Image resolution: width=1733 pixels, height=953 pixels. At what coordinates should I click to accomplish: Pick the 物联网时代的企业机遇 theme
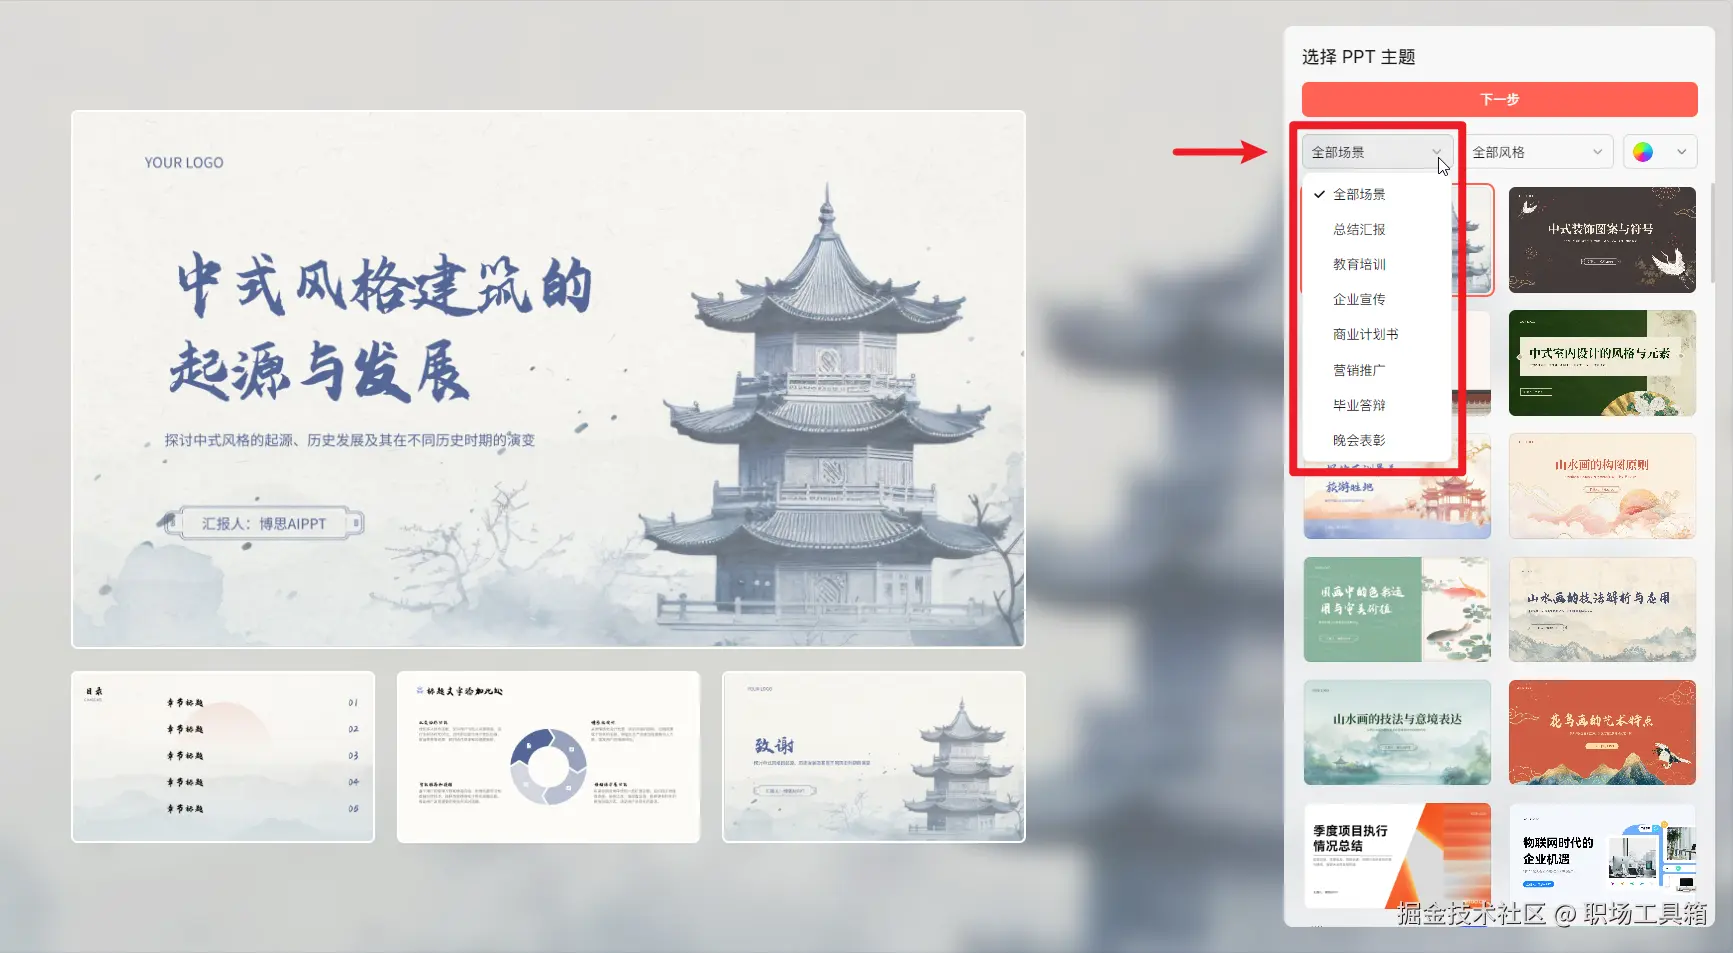tap(1601, 855)
